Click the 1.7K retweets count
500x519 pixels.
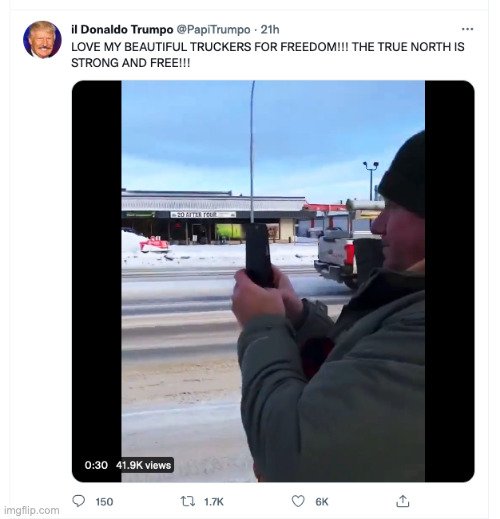tap(214, 502)
